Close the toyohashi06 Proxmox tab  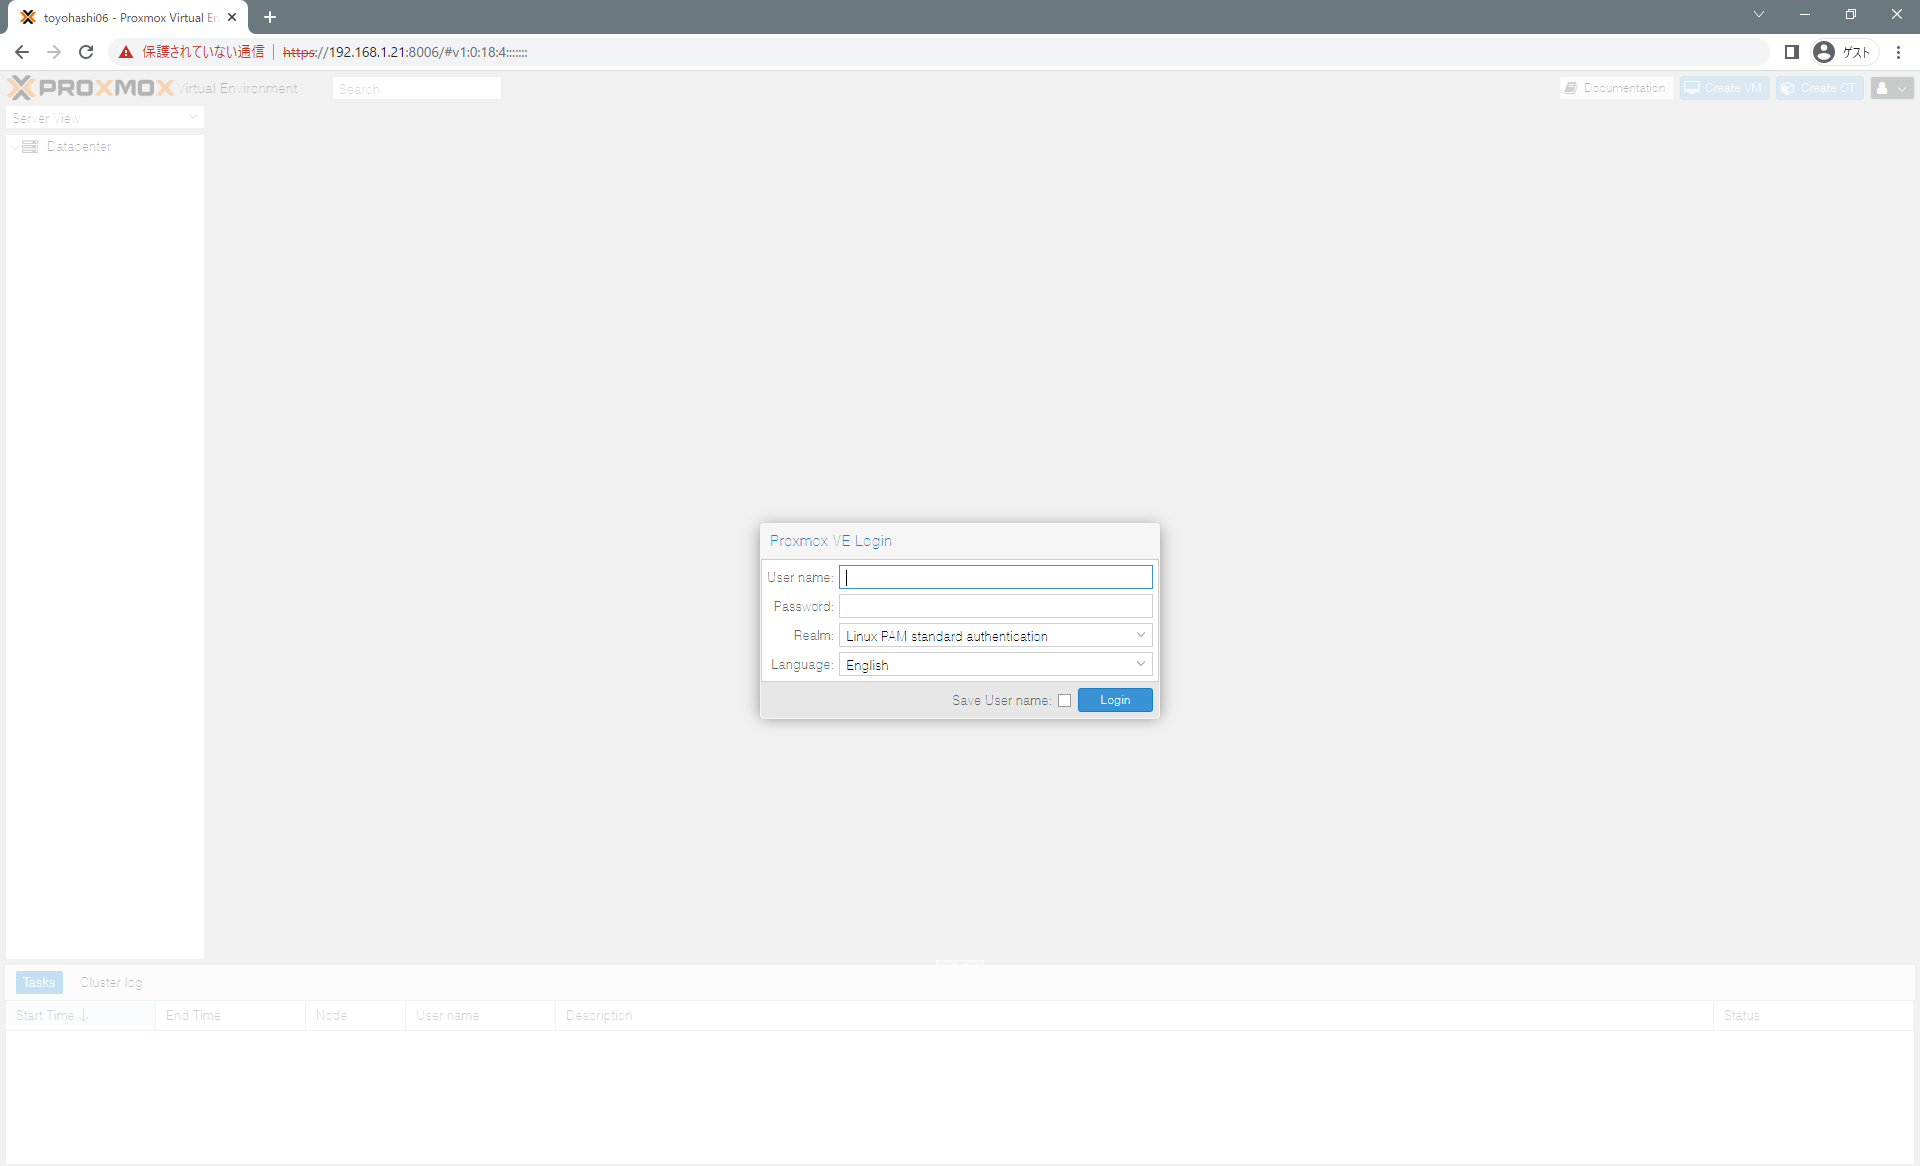[x=232, y=17]
